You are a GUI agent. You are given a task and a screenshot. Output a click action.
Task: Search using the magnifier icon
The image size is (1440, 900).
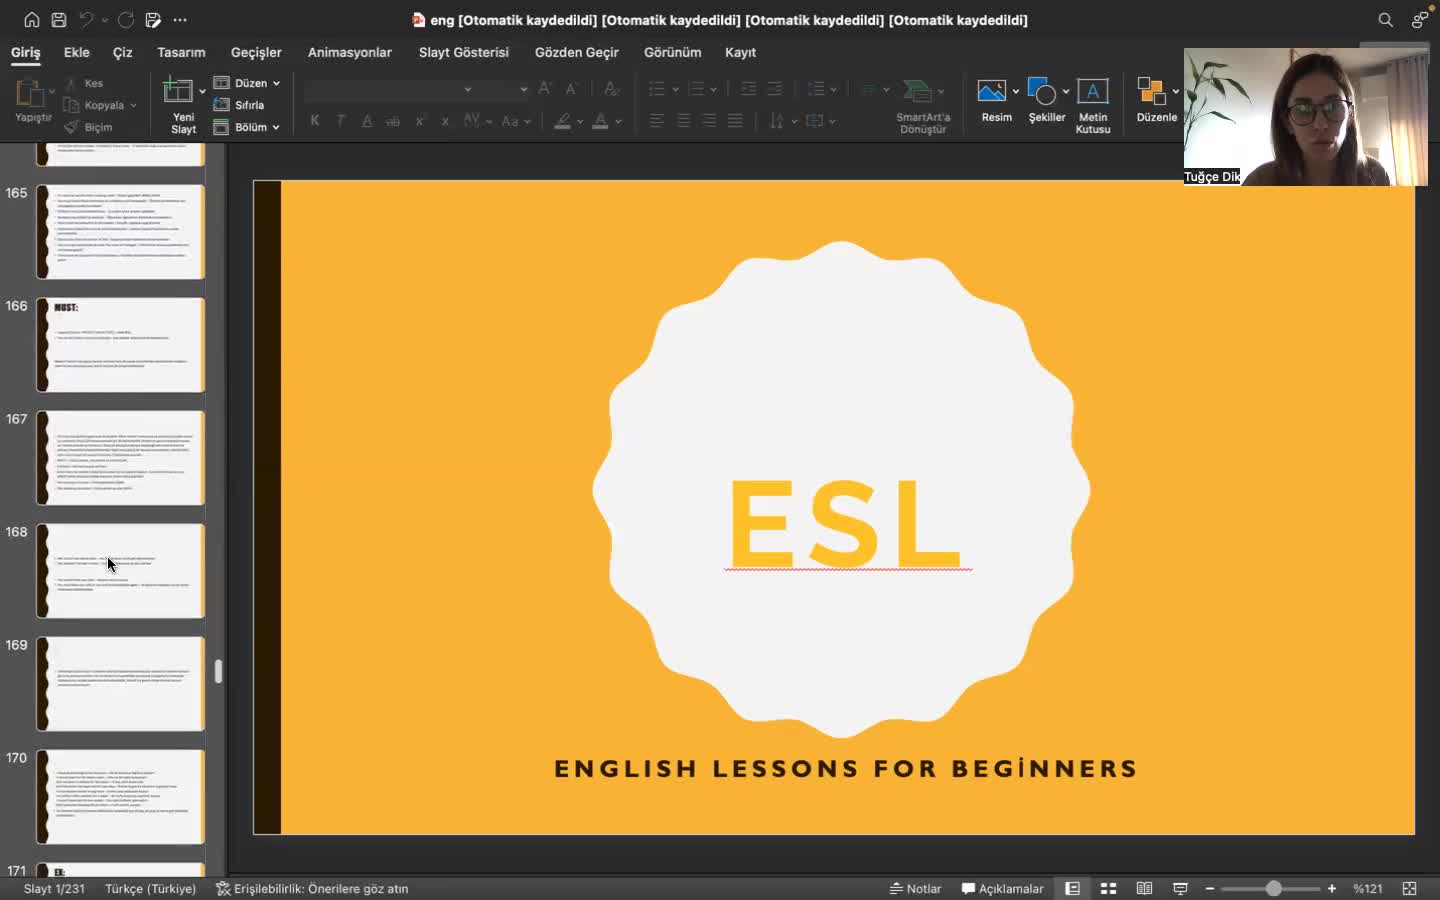(1385, 20)
